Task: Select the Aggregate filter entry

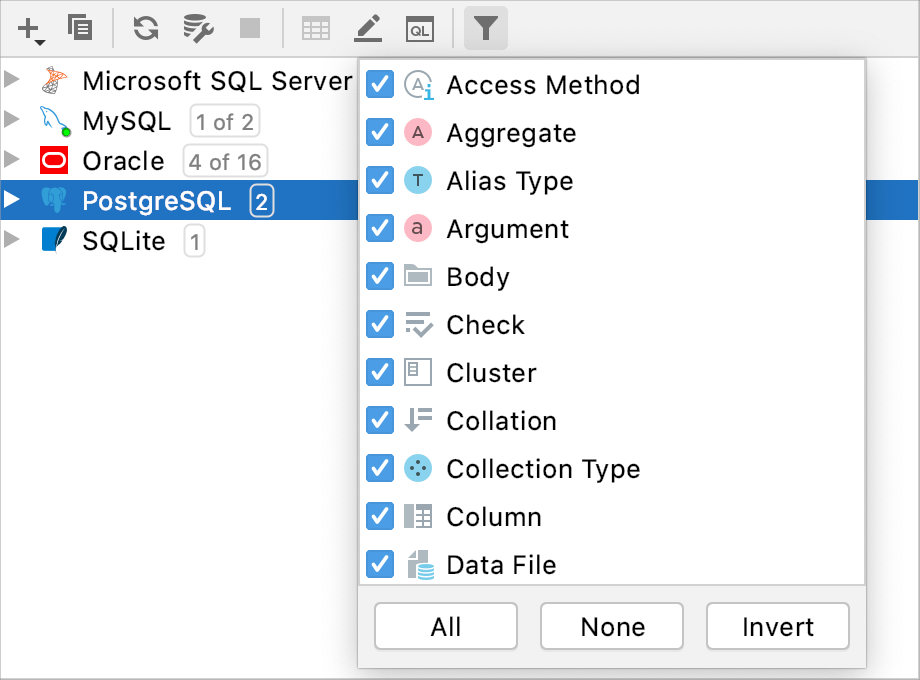Action: [511, 133]
